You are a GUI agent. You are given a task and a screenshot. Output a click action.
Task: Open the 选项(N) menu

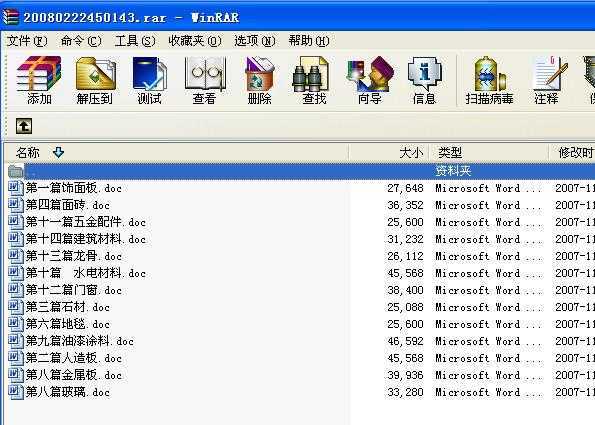(255, 41)
